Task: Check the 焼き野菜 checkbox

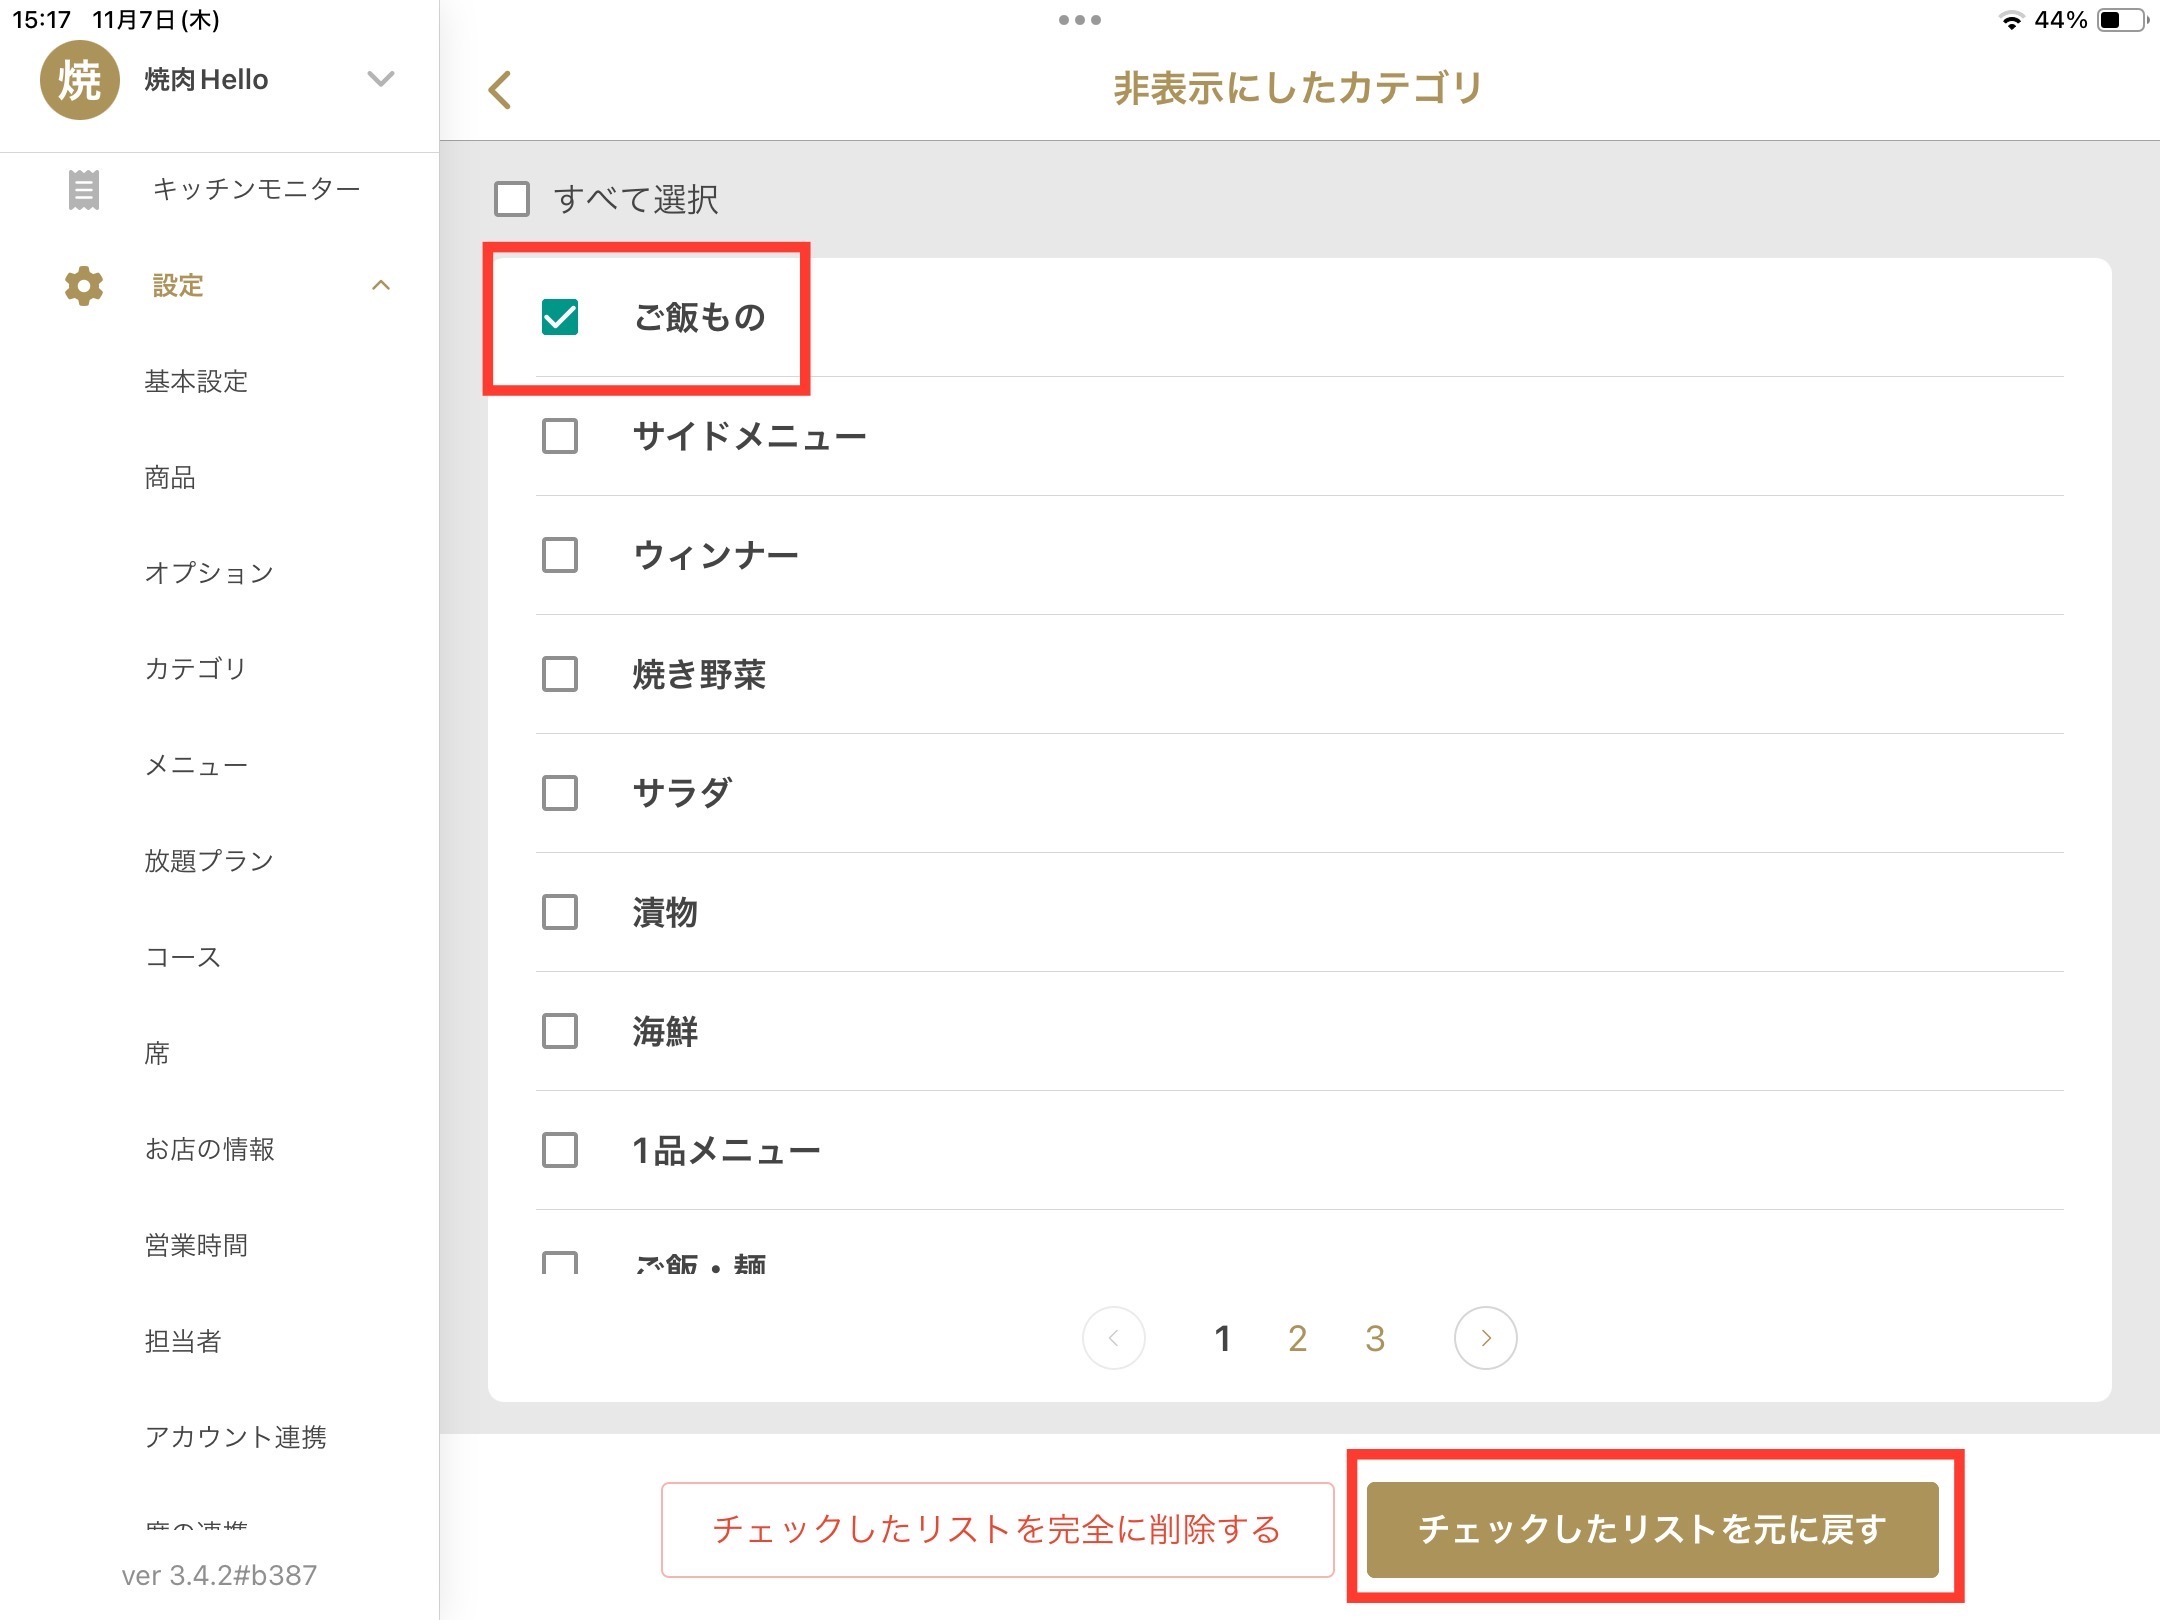Action: (560, 674)
